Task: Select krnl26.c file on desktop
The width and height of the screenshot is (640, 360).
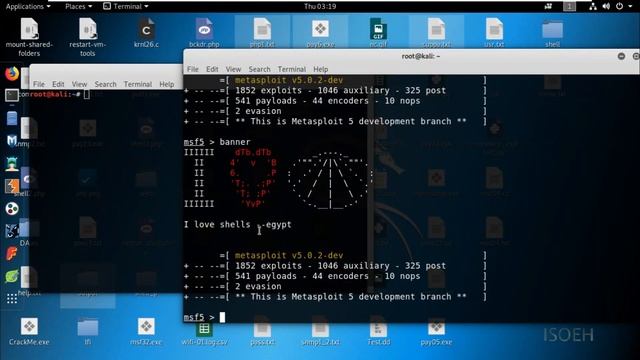Action: coord(146,33)
